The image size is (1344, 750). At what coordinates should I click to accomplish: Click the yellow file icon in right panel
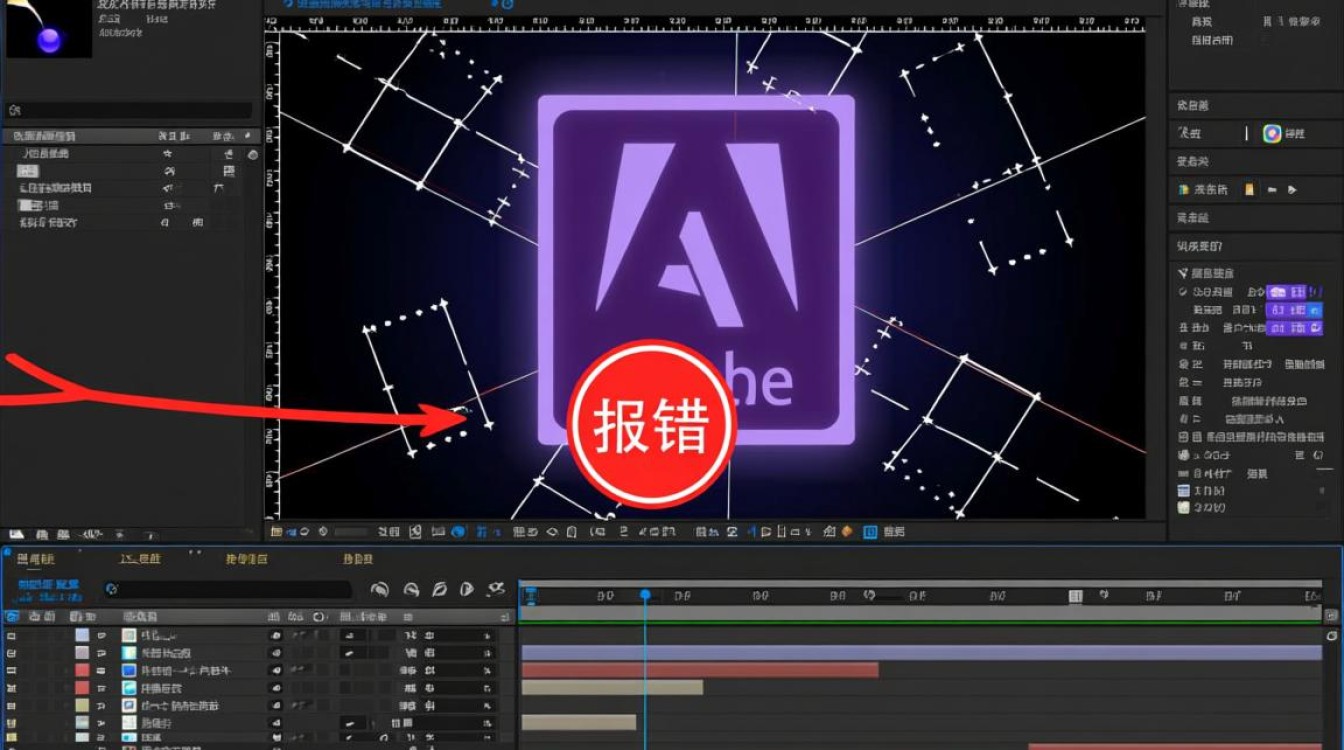[x=1249, y=189]
